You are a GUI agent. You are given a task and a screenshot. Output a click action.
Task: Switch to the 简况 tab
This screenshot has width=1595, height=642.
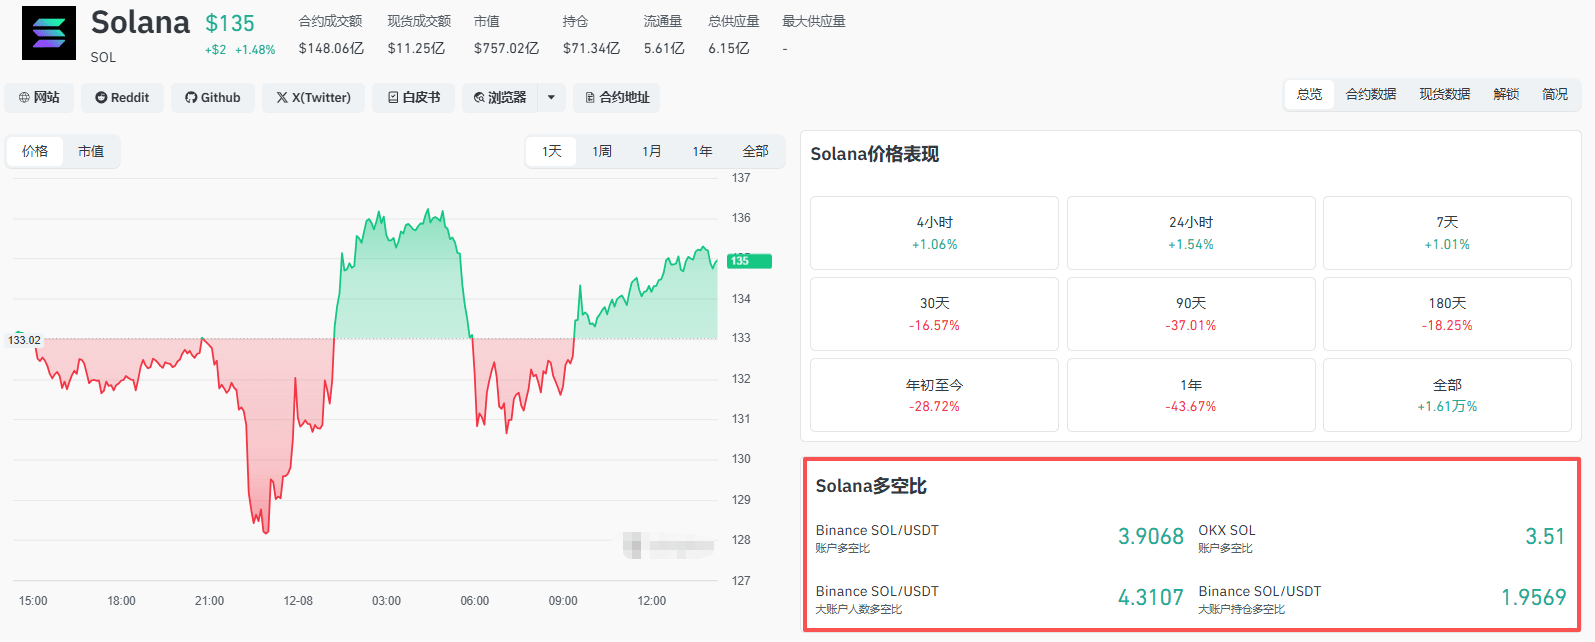[1555, 94]
